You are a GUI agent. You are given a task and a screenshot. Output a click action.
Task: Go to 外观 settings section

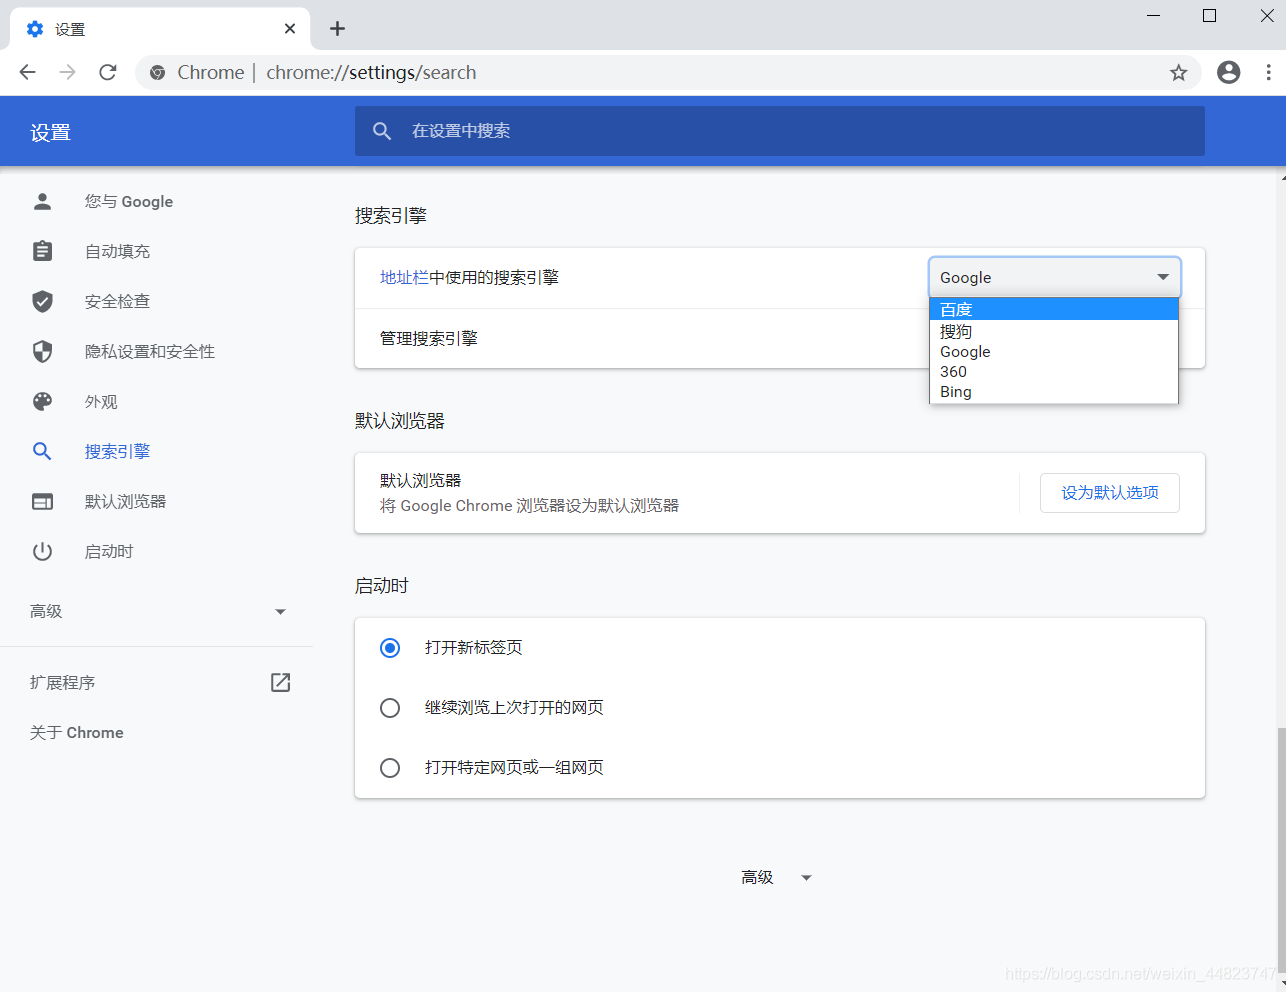coord(101,401)
